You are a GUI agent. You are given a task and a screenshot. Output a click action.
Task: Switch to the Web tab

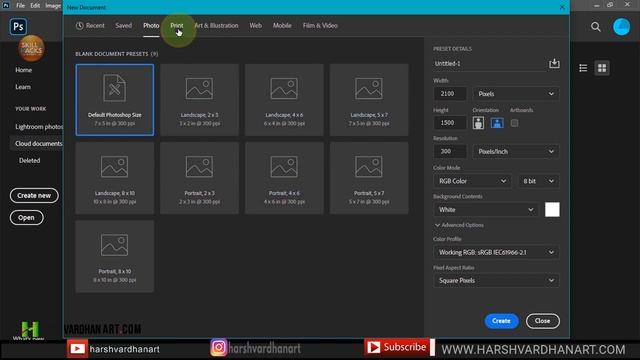click(256, 26)
